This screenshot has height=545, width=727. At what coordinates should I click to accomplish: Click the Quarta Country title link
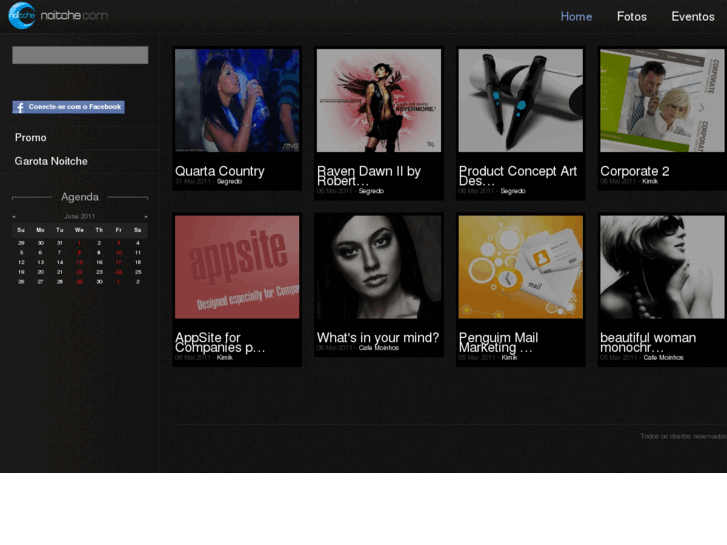(x=220, y=171)
